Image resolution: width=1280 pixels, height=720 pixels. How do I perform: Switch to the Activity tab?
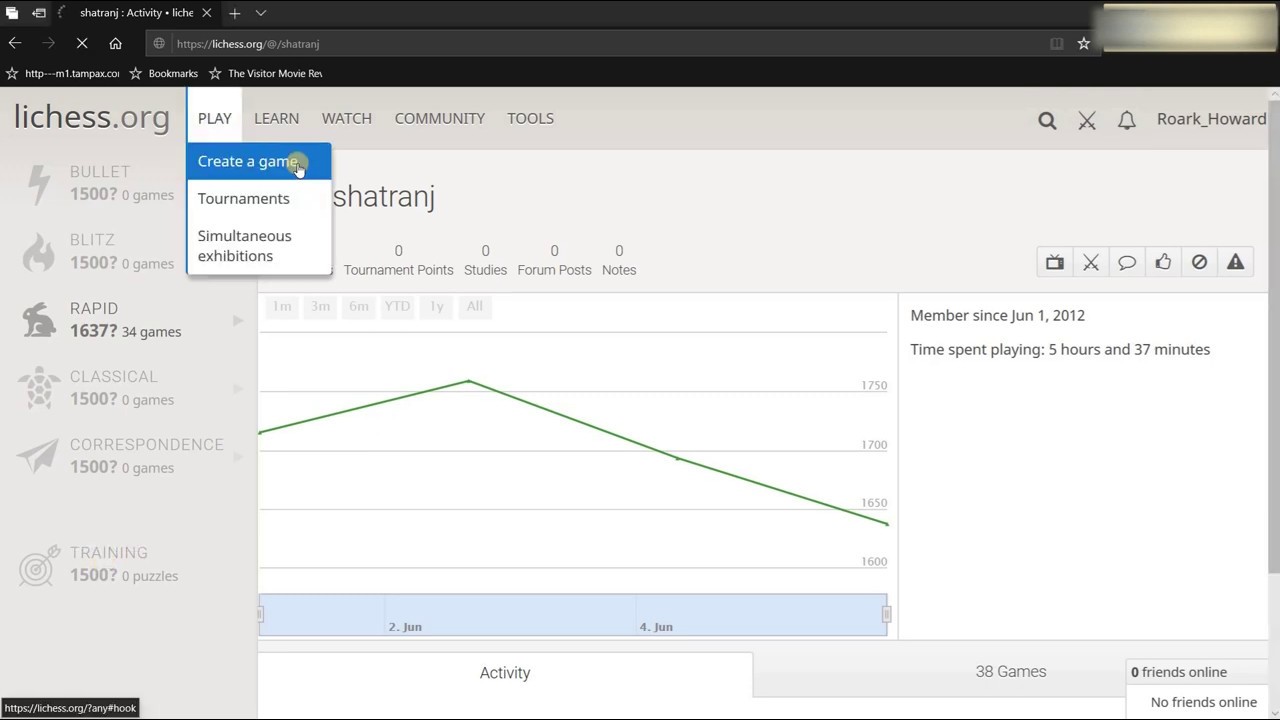click(x=505, y=673)
